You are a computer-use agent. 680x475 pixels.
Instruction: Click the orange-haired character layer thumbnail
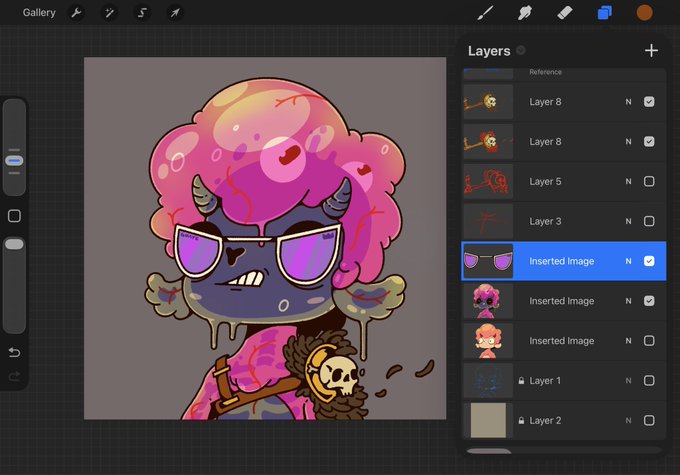[488, 341]
